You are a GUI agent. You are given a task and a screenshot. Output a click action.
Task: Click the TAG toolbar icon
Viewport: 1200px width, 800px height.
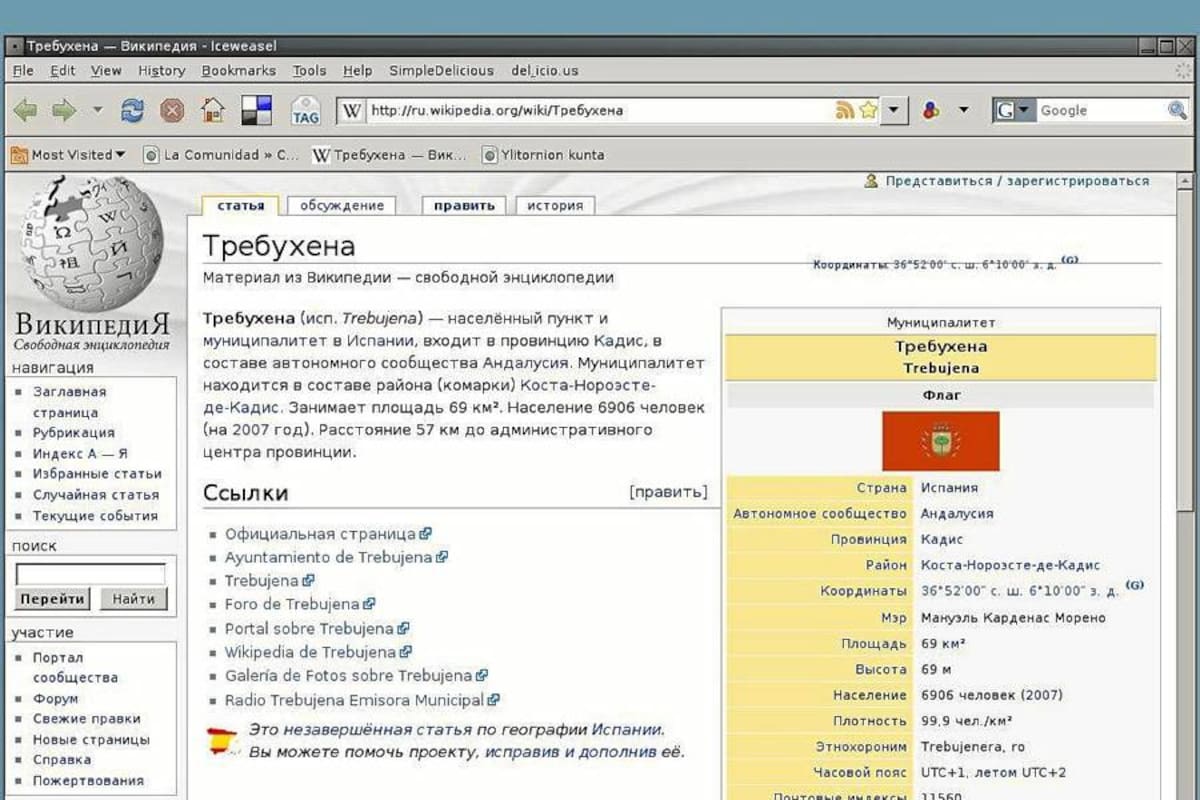(x=305, y=110)
